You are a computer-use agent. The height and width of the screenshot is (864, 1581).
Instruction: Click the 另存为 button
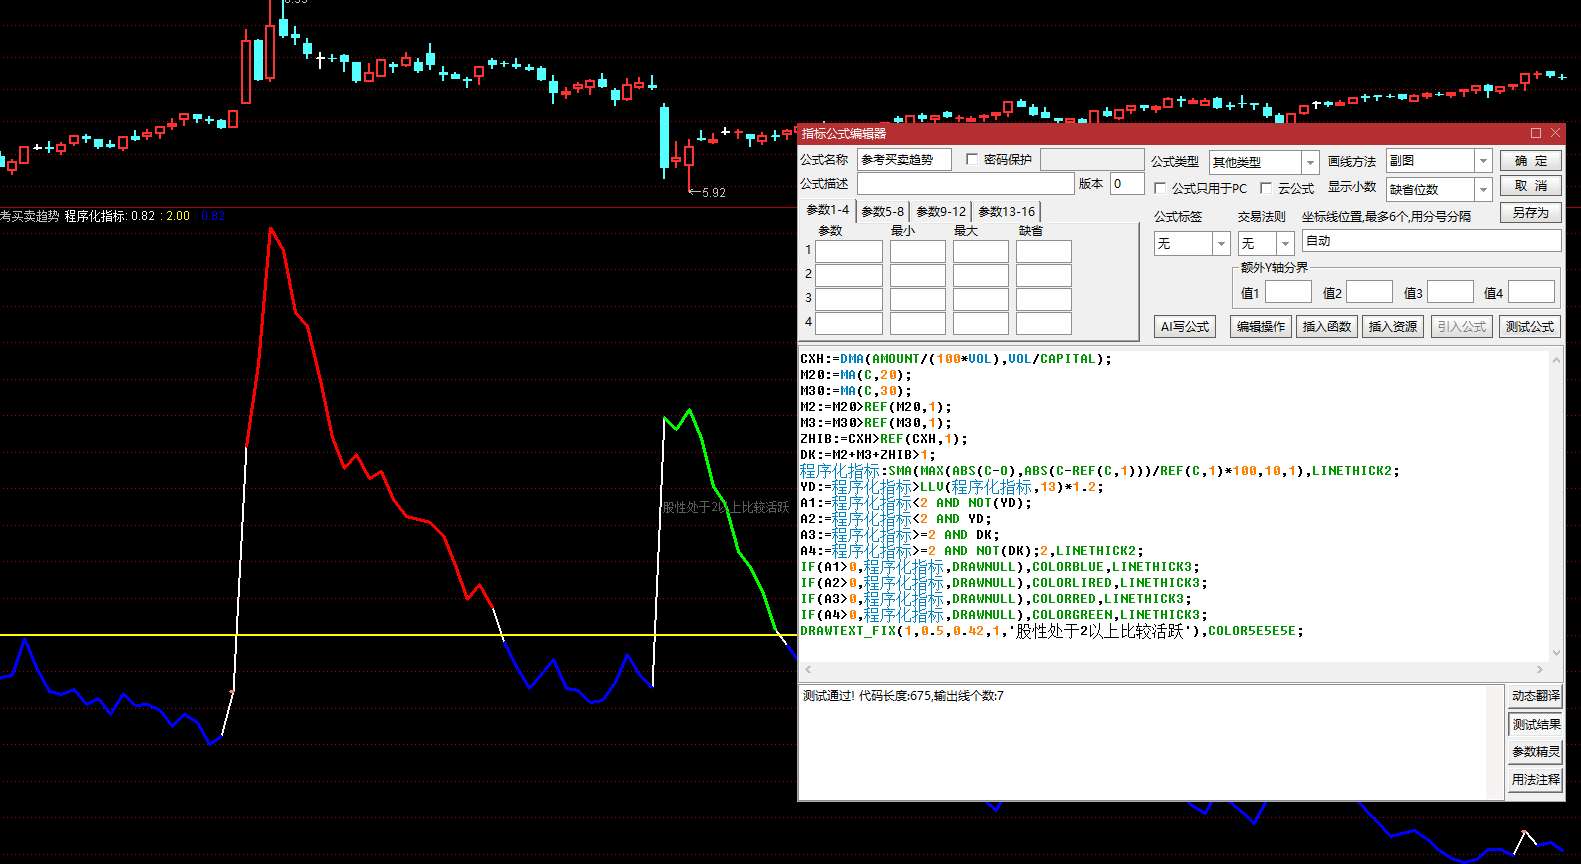[x=1530, y=213]
